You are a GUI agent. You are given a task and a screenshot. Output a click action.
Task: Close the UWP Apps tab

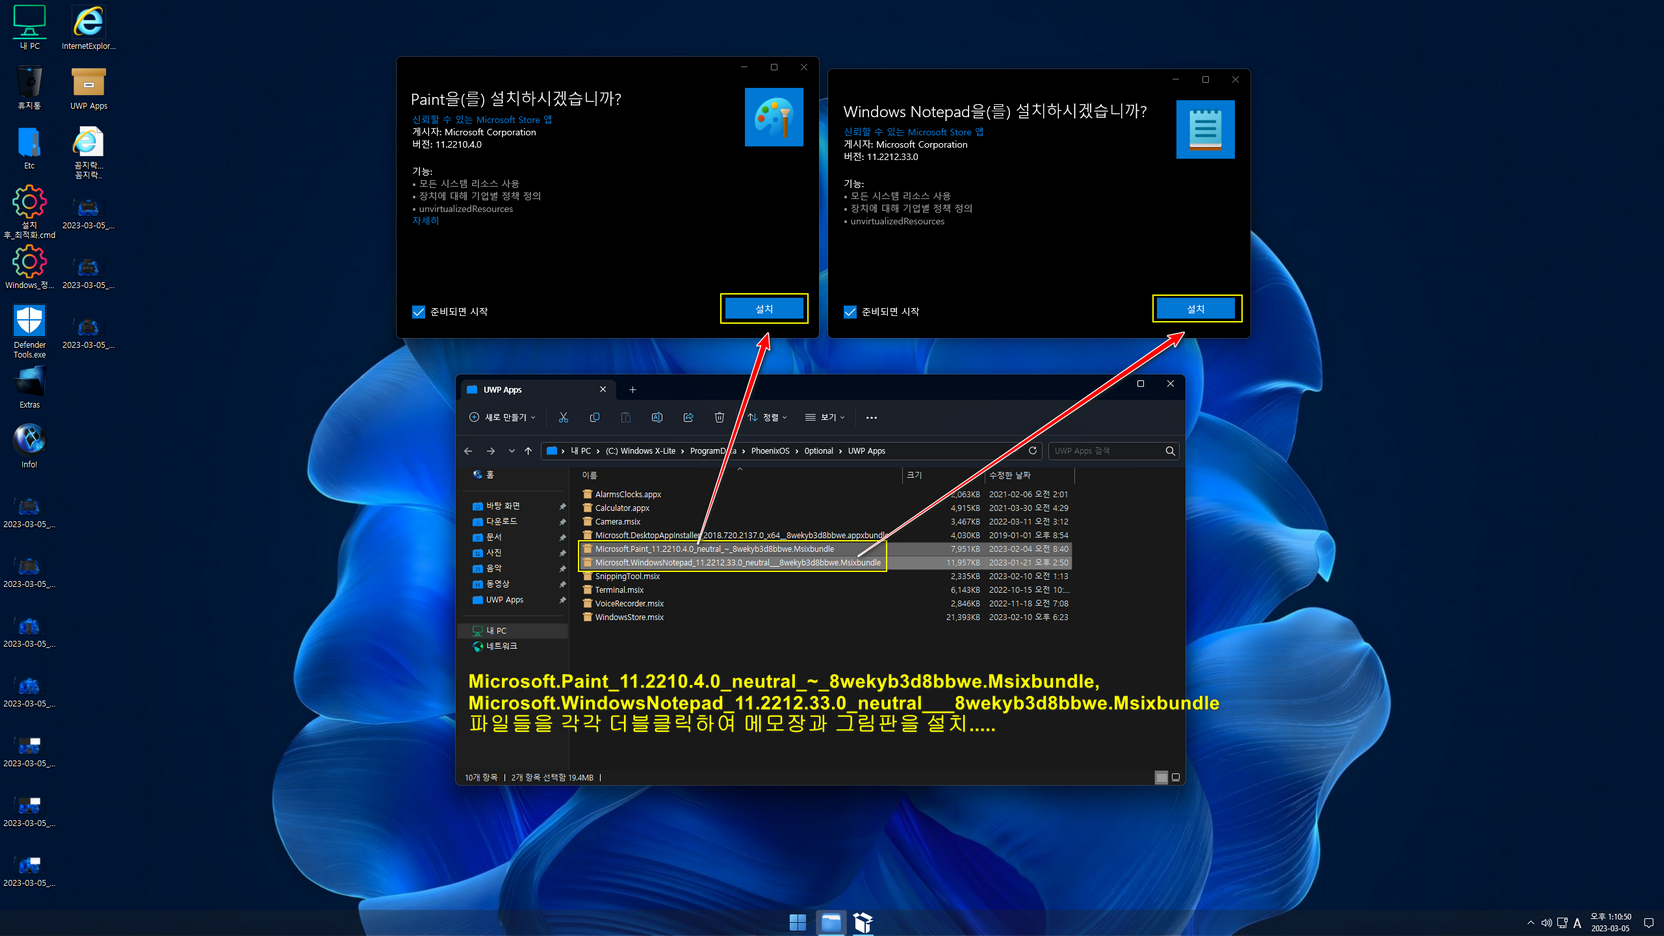click(x=603, y=390)
